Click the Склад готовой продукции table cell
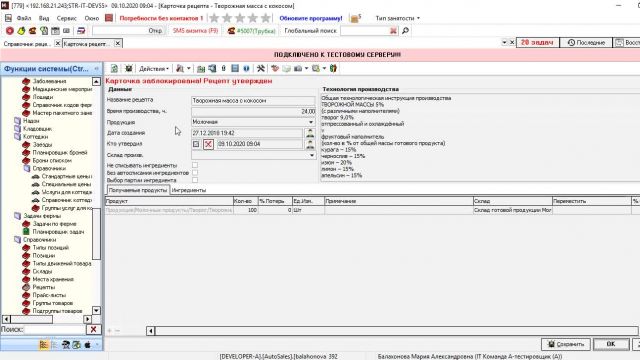 pyautogui.click(x=512, y=210)
